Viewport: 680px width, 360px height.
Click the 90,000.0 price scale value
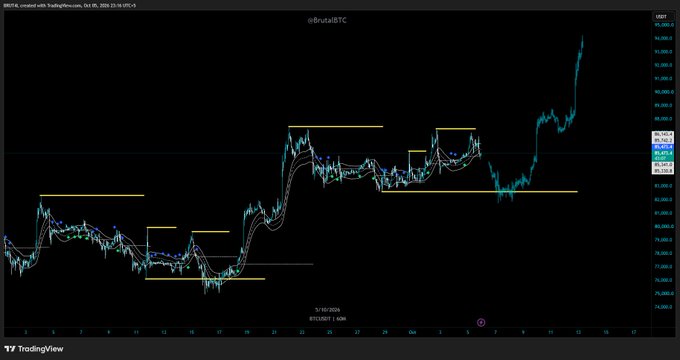[664, 92]
